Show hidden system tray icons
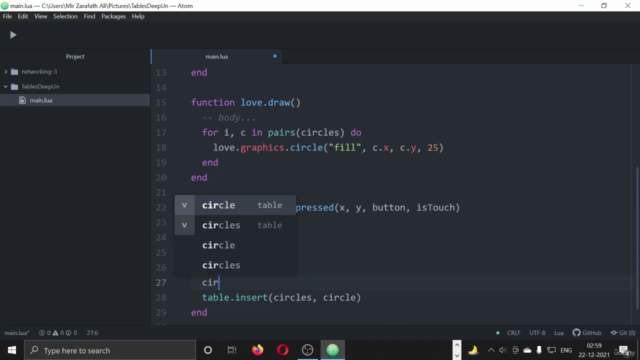Image resolution: width=640 pixels, height=360 pixels. click(491, 350)
